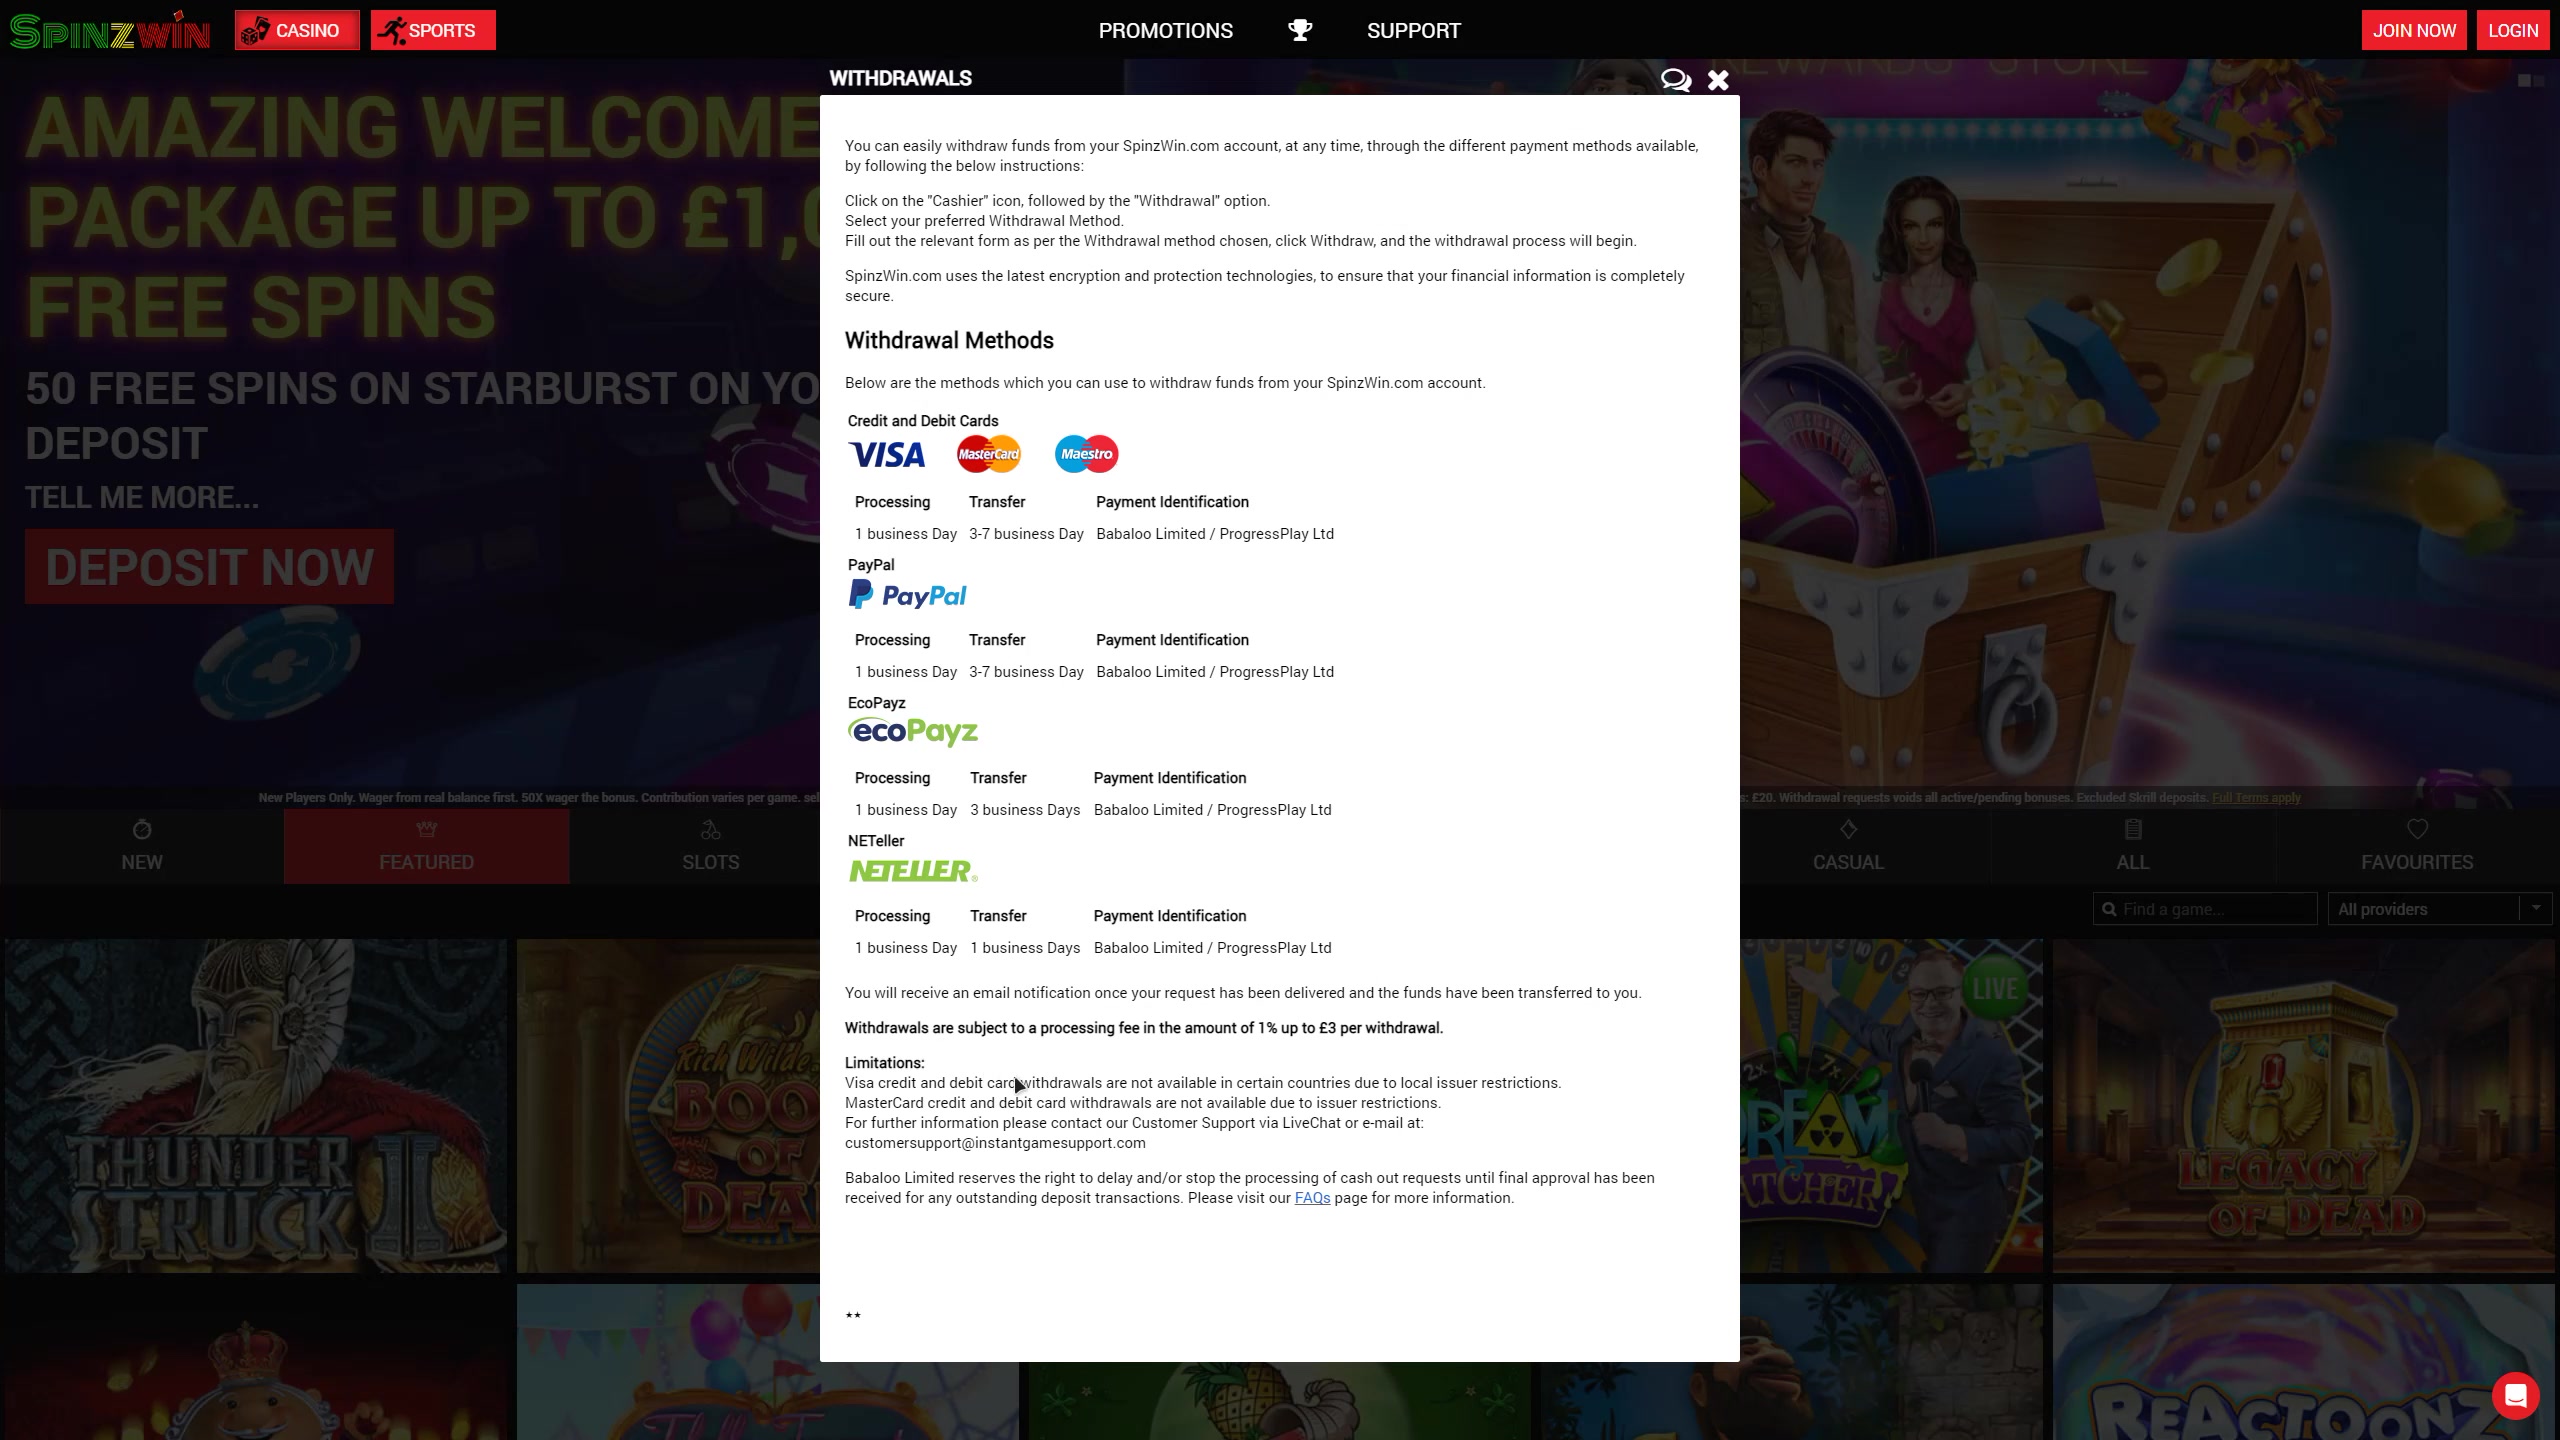Open the Support menu item

click(1413, 30)
